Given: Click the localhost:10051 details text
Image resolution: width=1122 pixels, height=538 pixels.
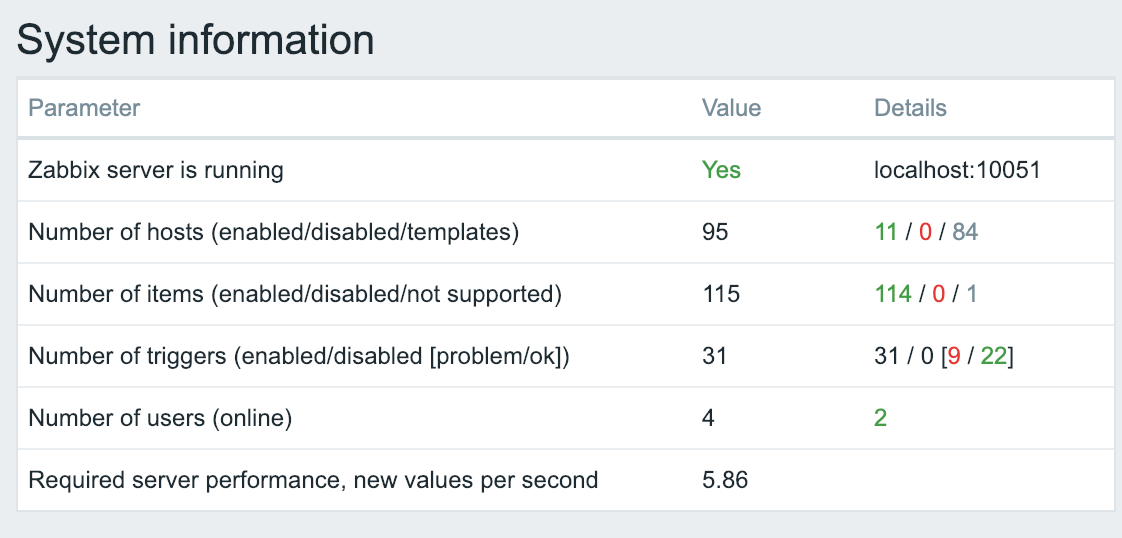Looking at the screenshot, I should [957, 170].
